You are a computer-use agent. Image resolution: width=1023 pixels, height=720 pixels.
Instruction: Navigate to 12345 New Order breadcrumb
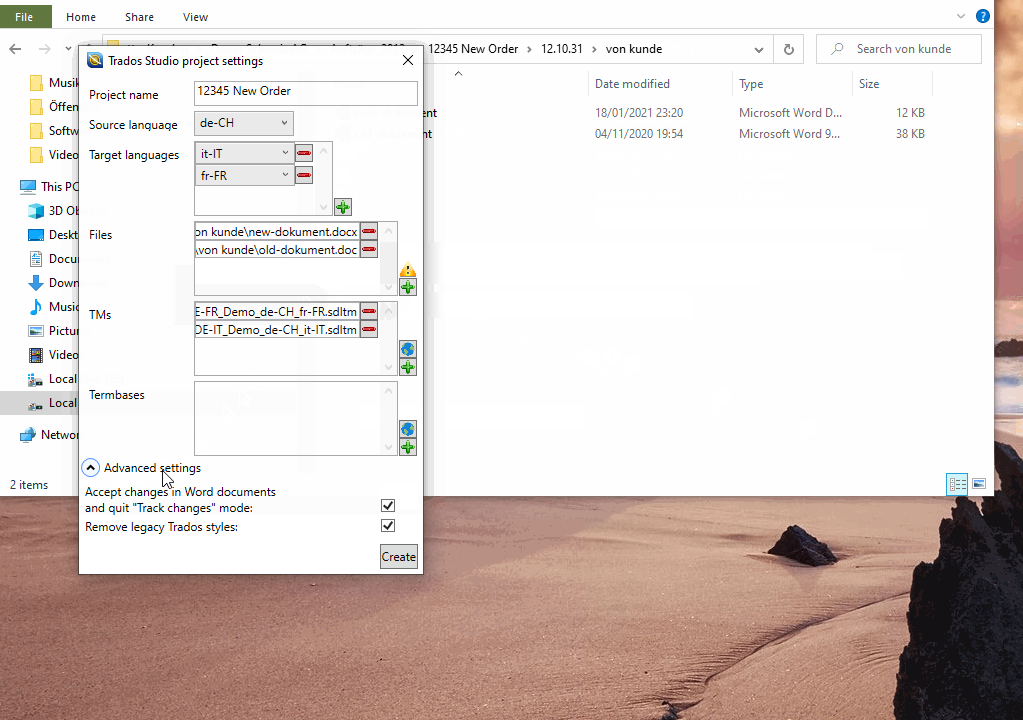pyautogui.click(x=473, y=49)
